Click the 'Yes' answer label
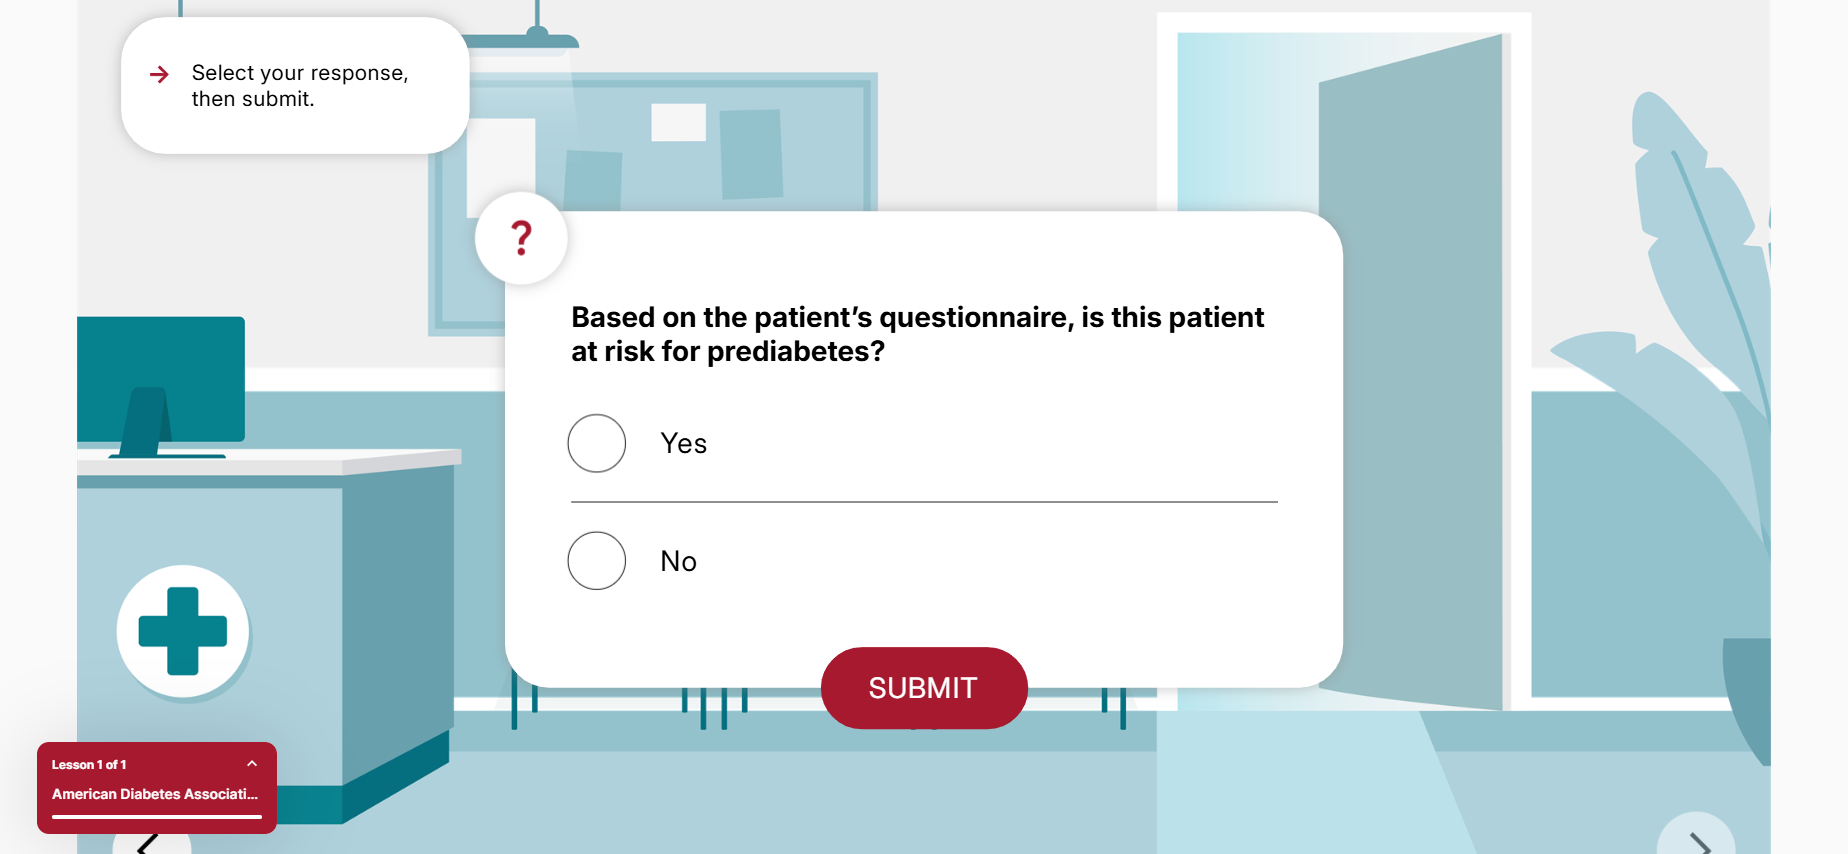Screen dimensions: 1848x854 [x=684, y=443]
